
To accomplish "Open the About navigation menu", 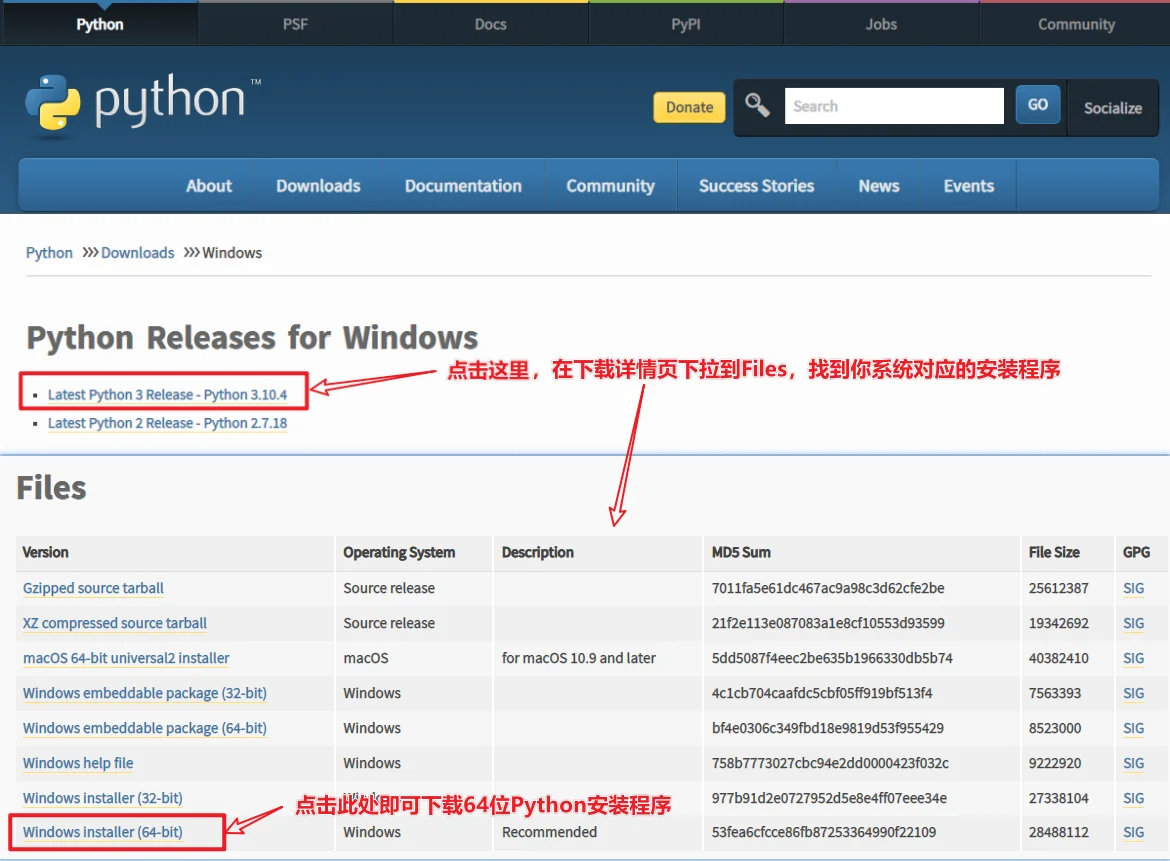I will point(209,186).
